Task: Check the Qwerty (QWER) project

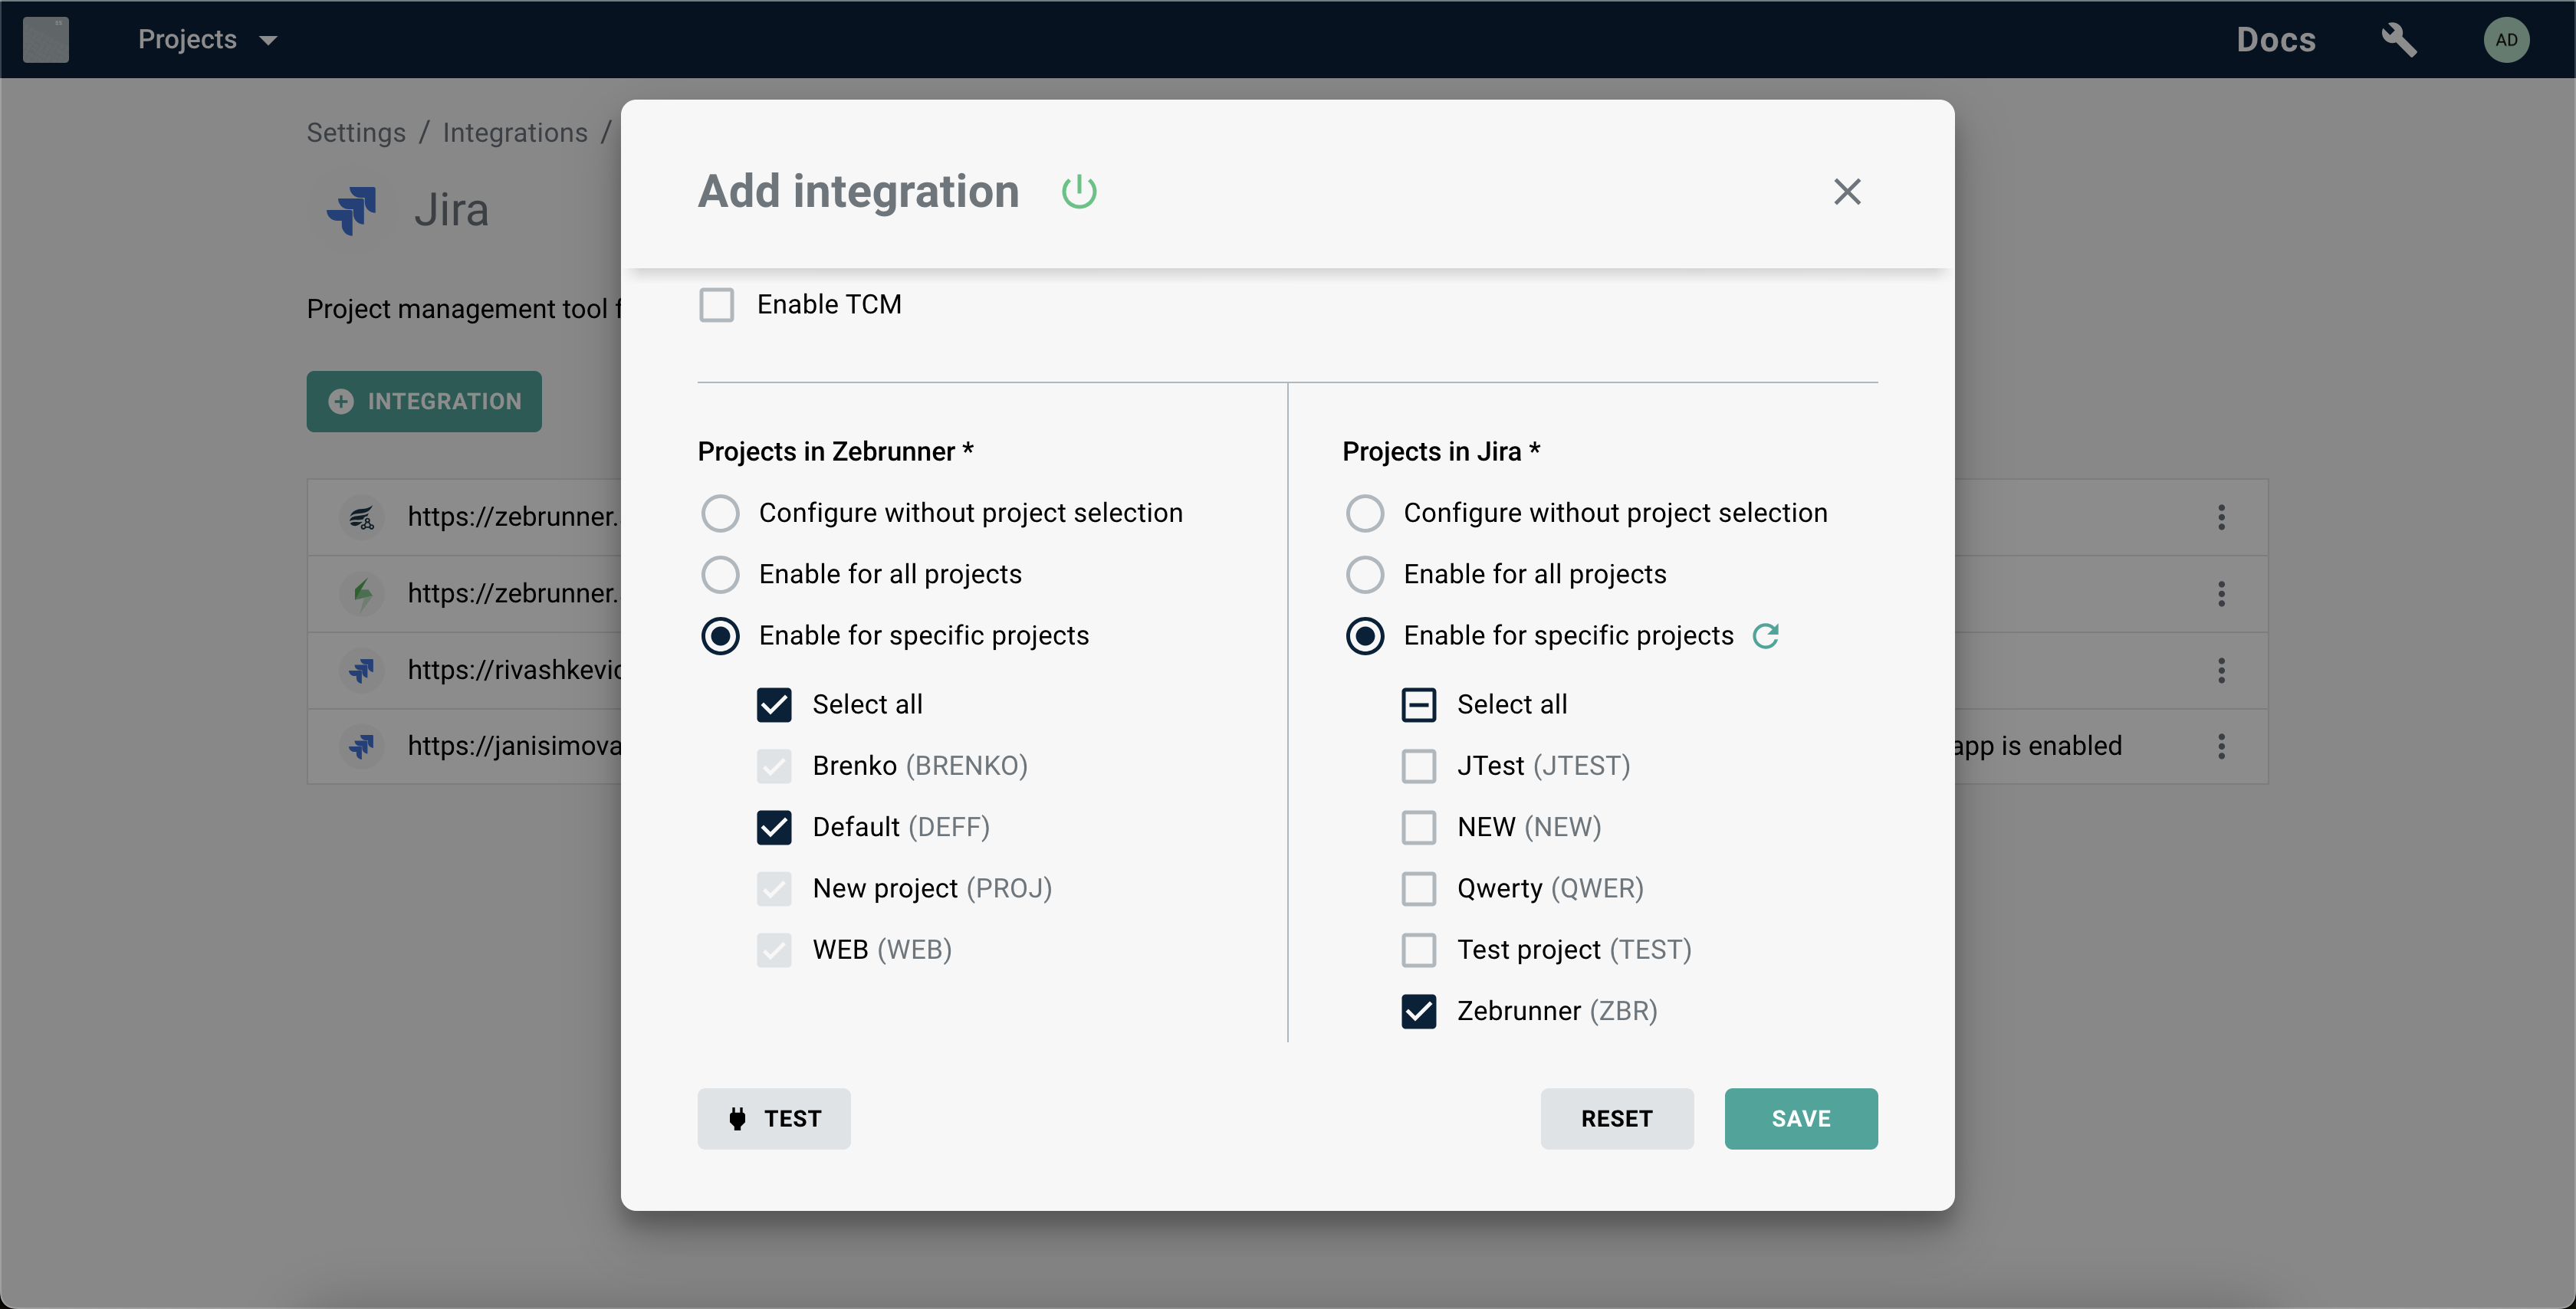Action: coord(1419,888)
